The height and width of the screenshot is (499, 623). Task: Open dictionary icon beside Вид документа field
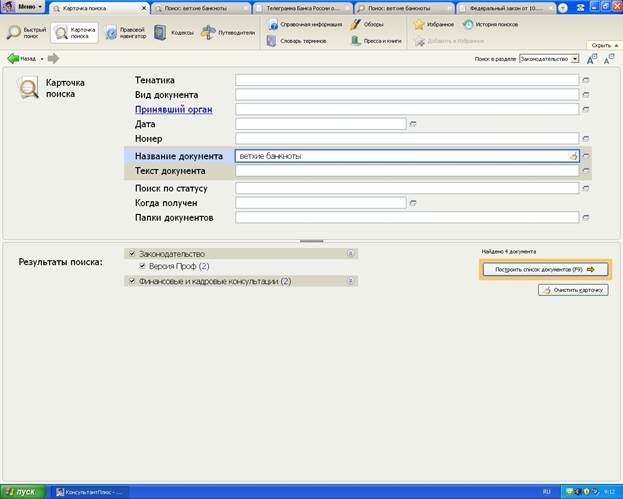coord(586,95)
